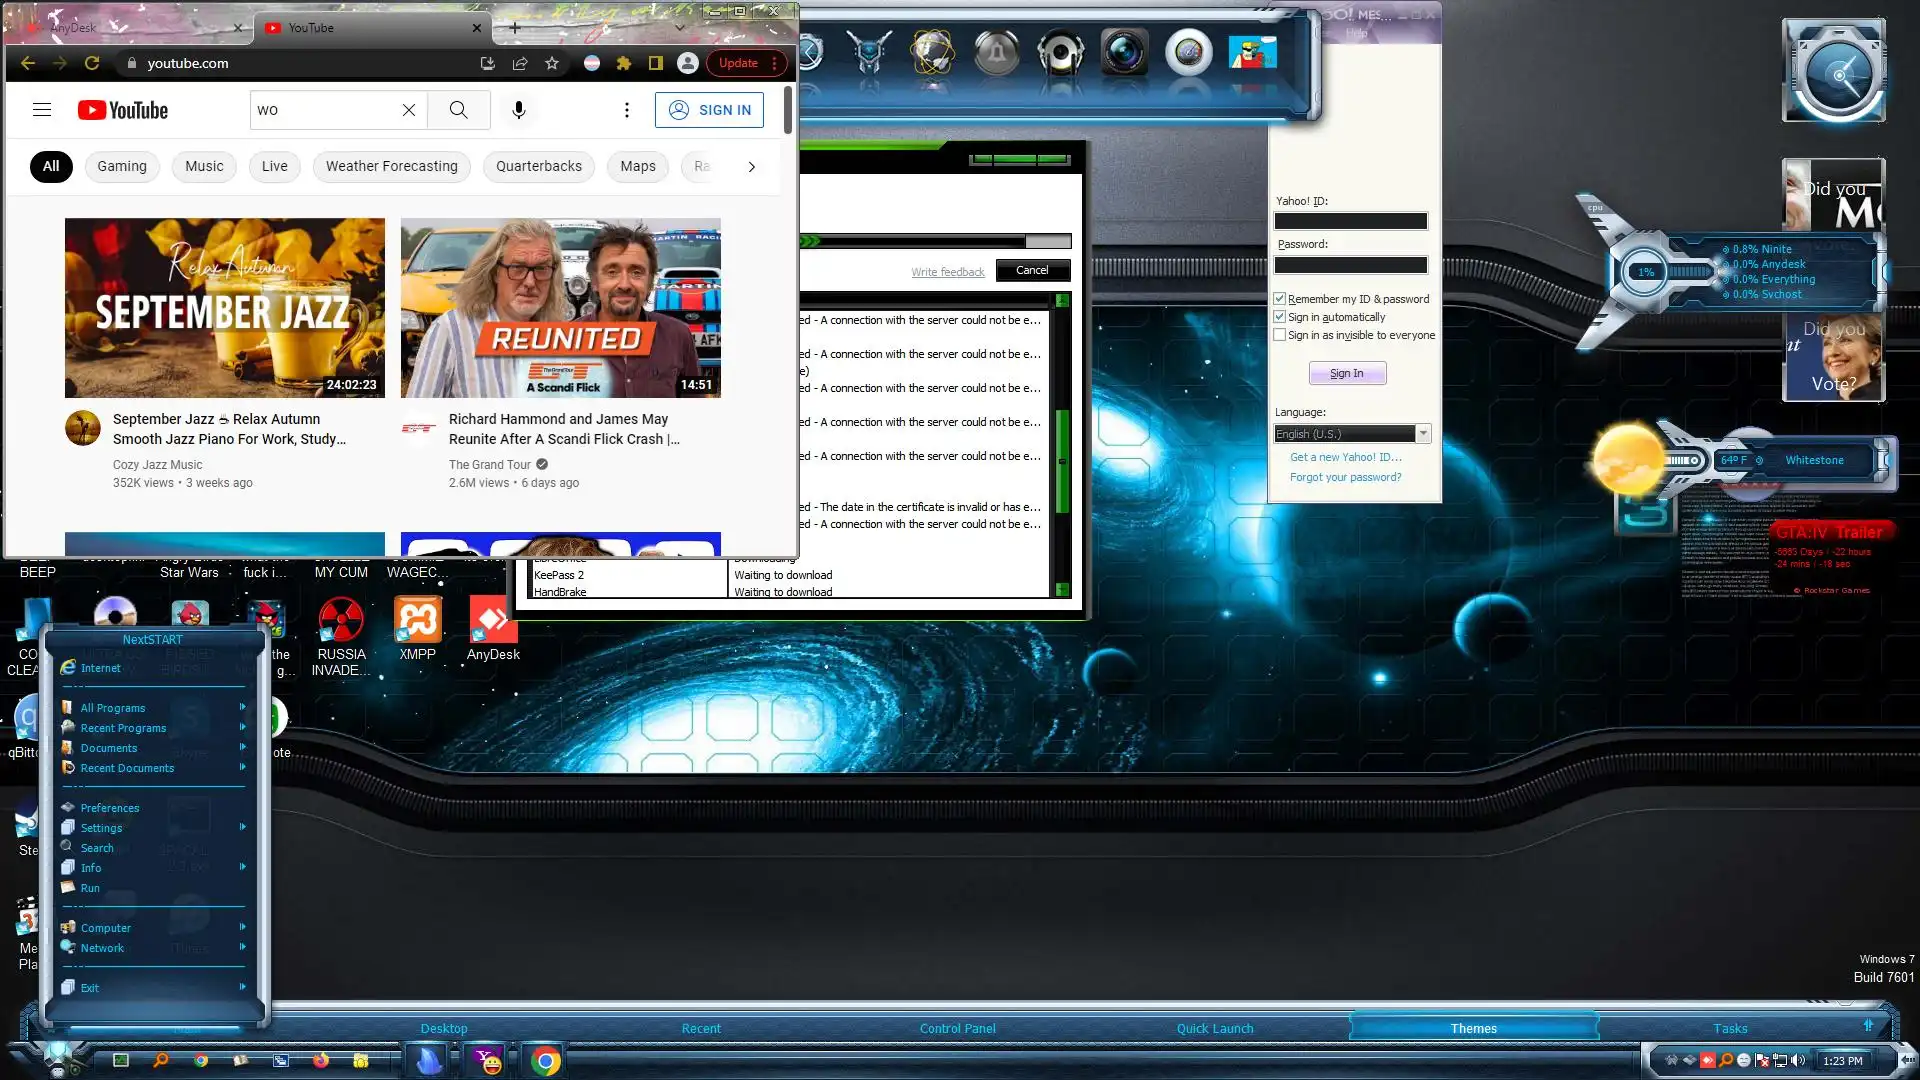Open AnyDesk desktop shortcut icon
Image resolution: width=1920 pixels, height=1080 pixels.
point(493,622)
